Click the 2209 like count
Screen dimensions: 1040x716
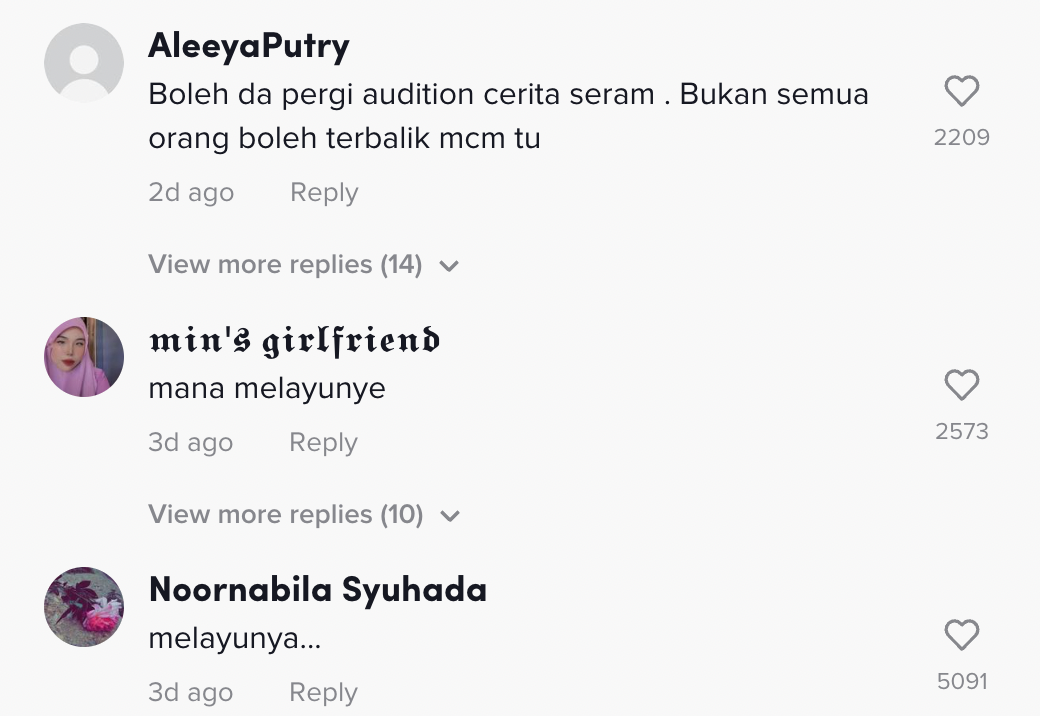[961, 137]
